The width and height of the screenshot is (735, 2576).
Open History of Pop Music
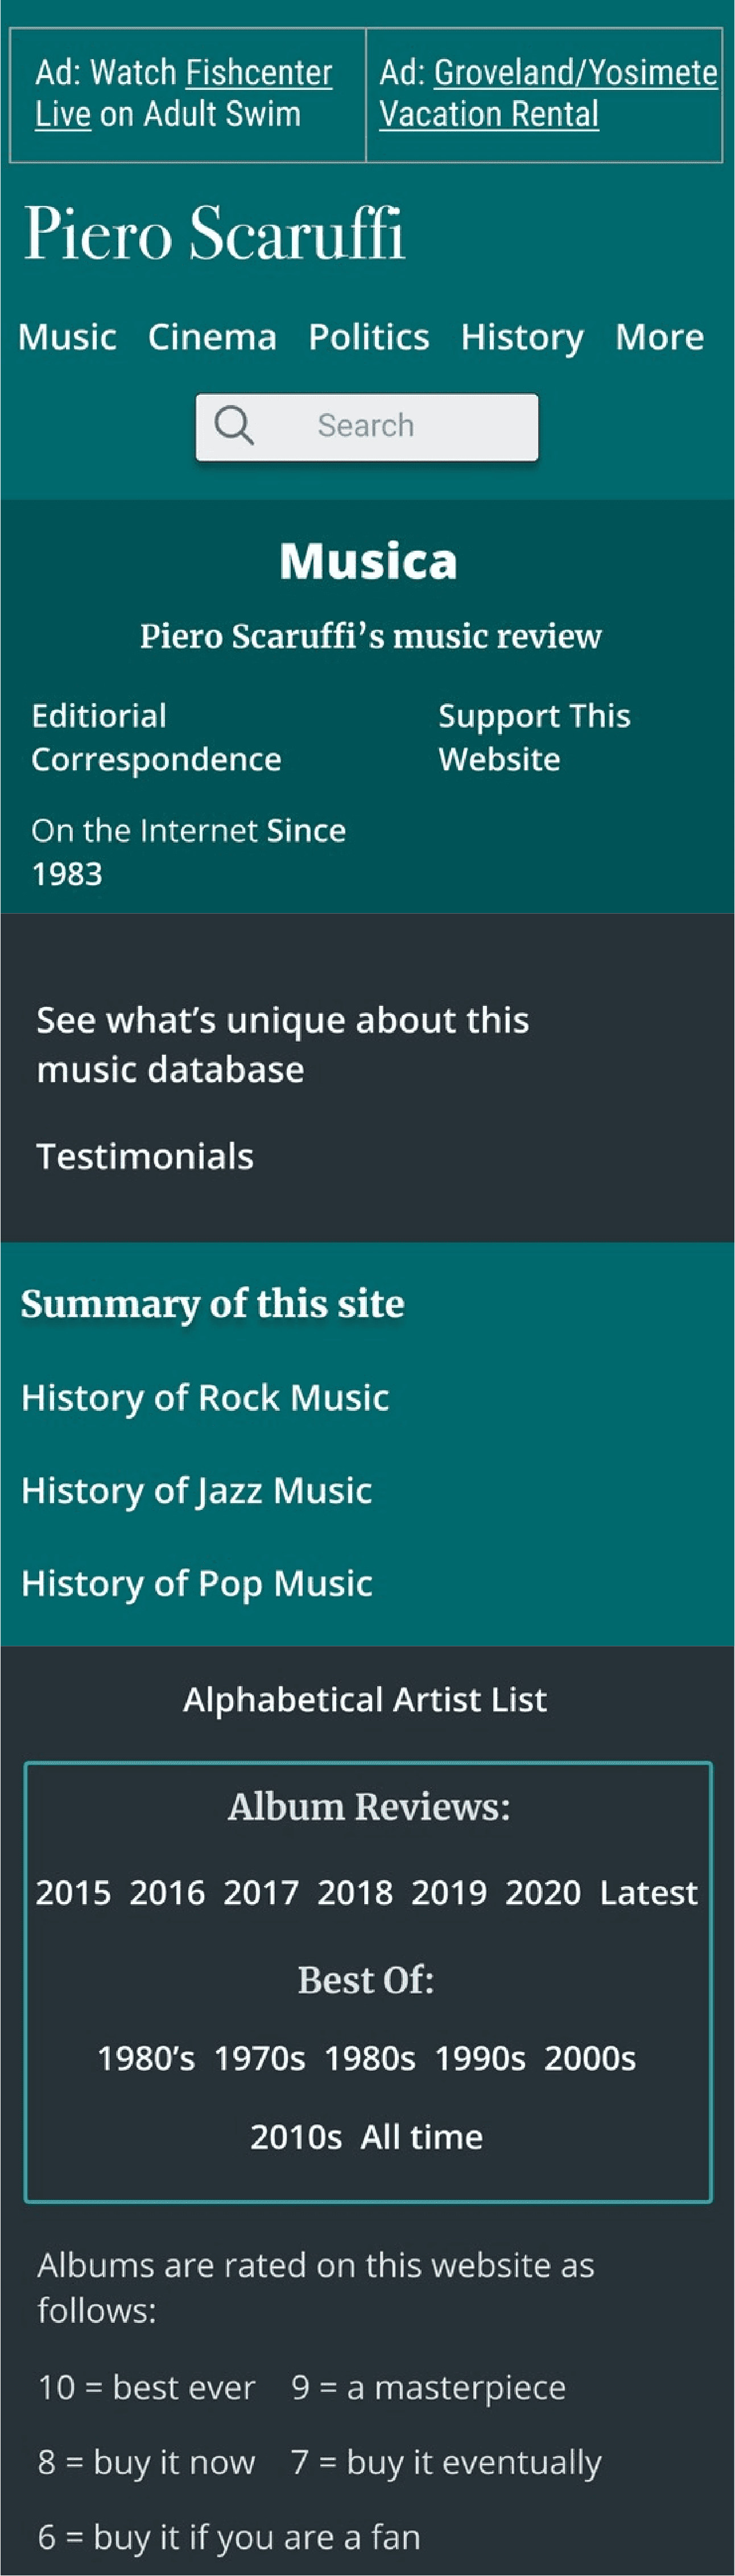coord(197,1583)
